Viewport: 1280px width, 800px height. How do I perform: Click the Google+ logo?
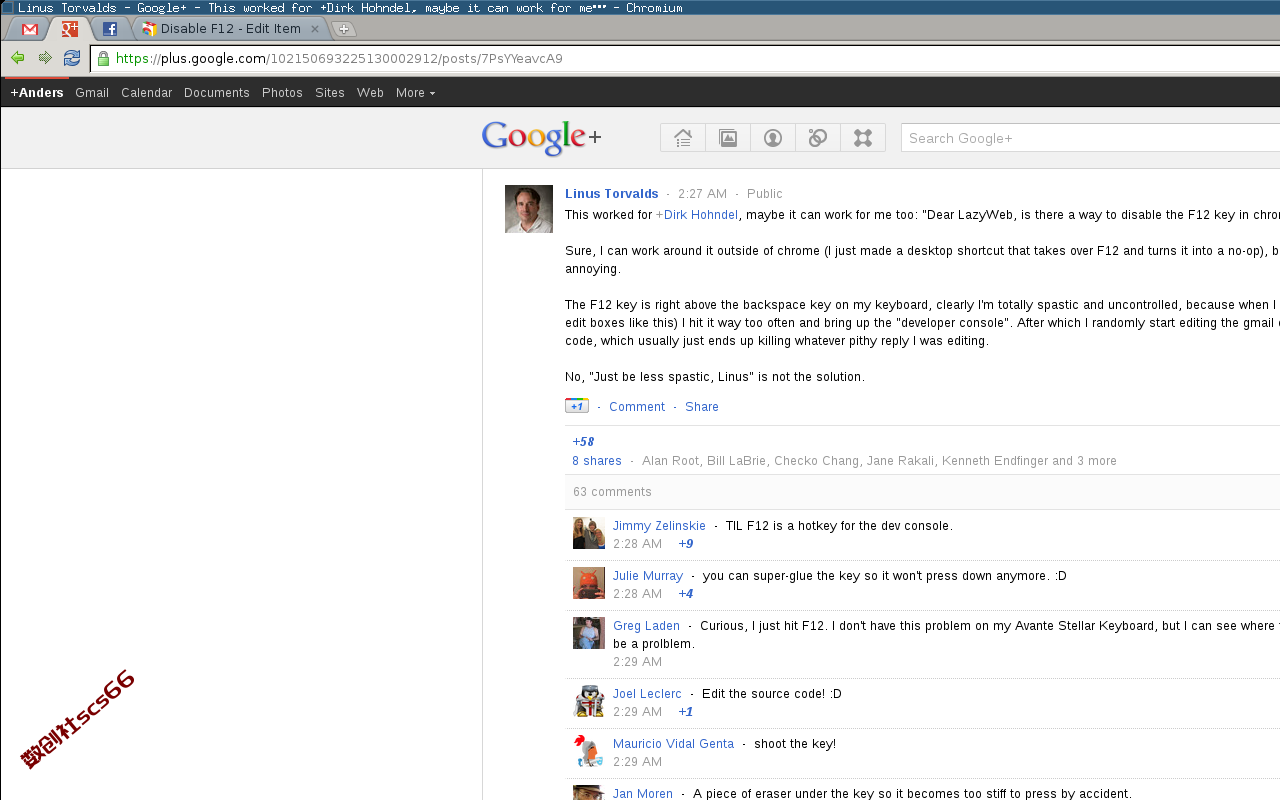(541, 138)
